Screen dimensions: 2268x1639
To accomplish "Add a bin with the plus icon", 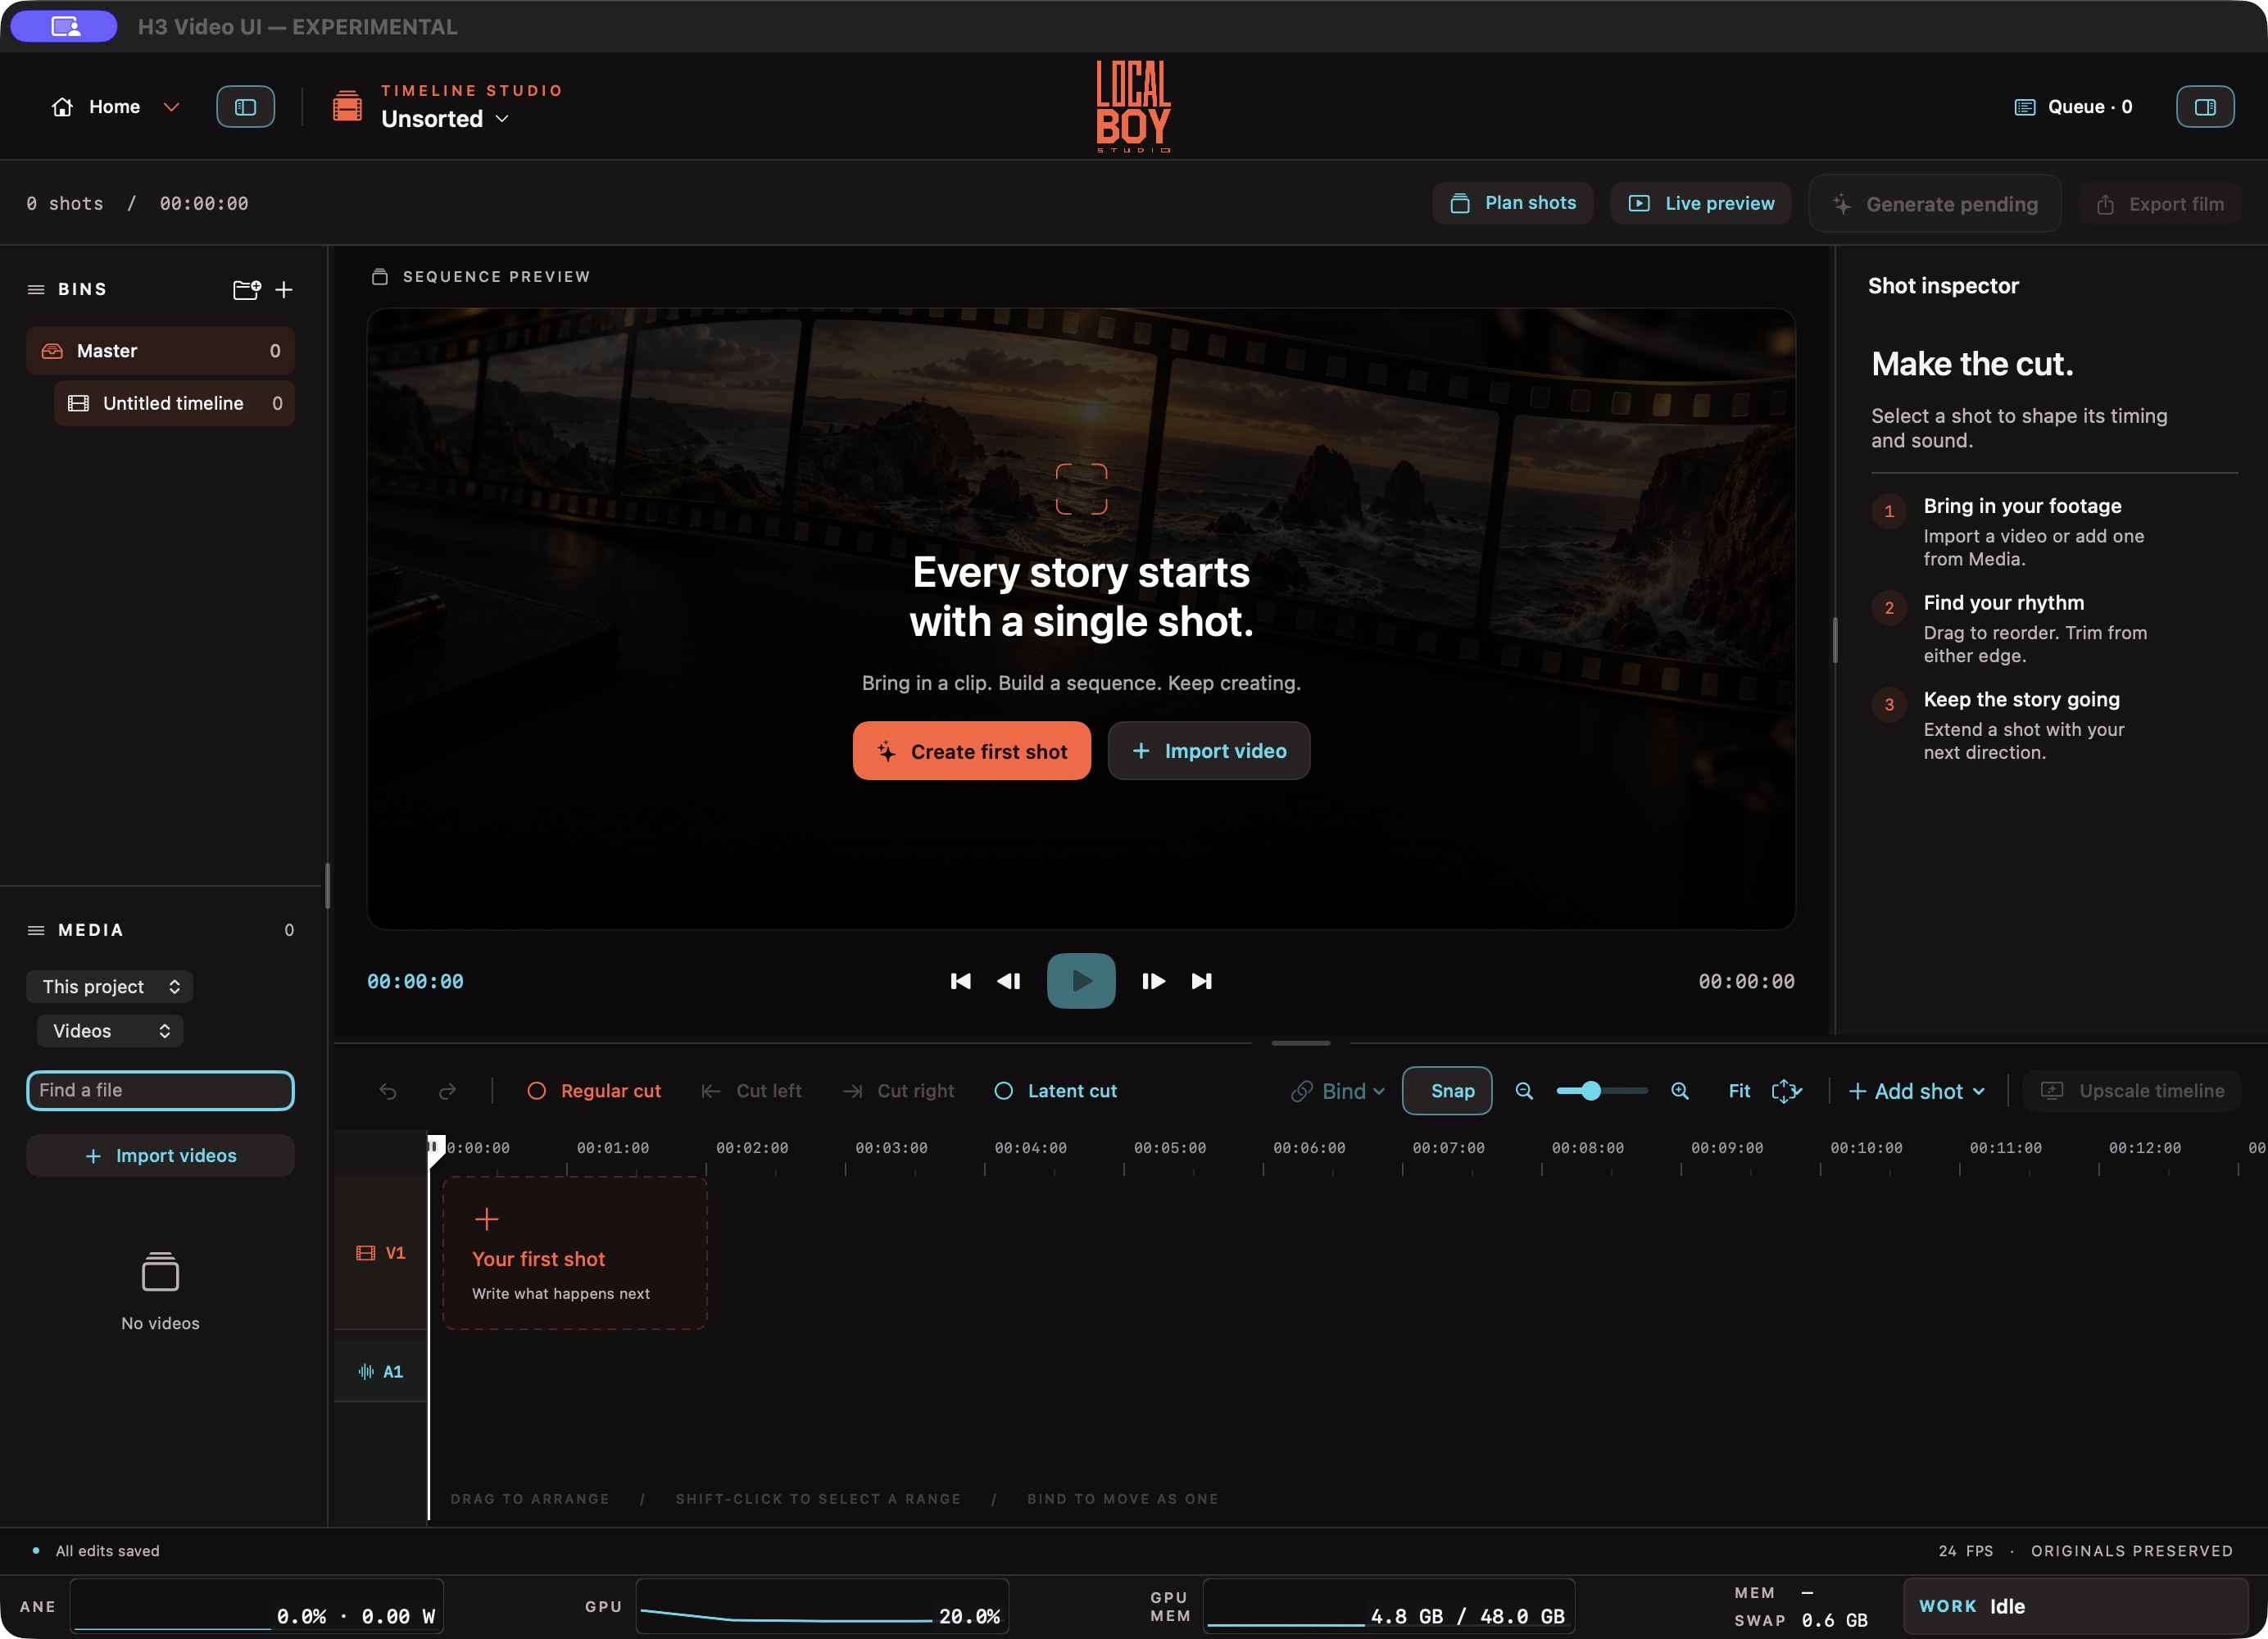I will coord(284,290).
